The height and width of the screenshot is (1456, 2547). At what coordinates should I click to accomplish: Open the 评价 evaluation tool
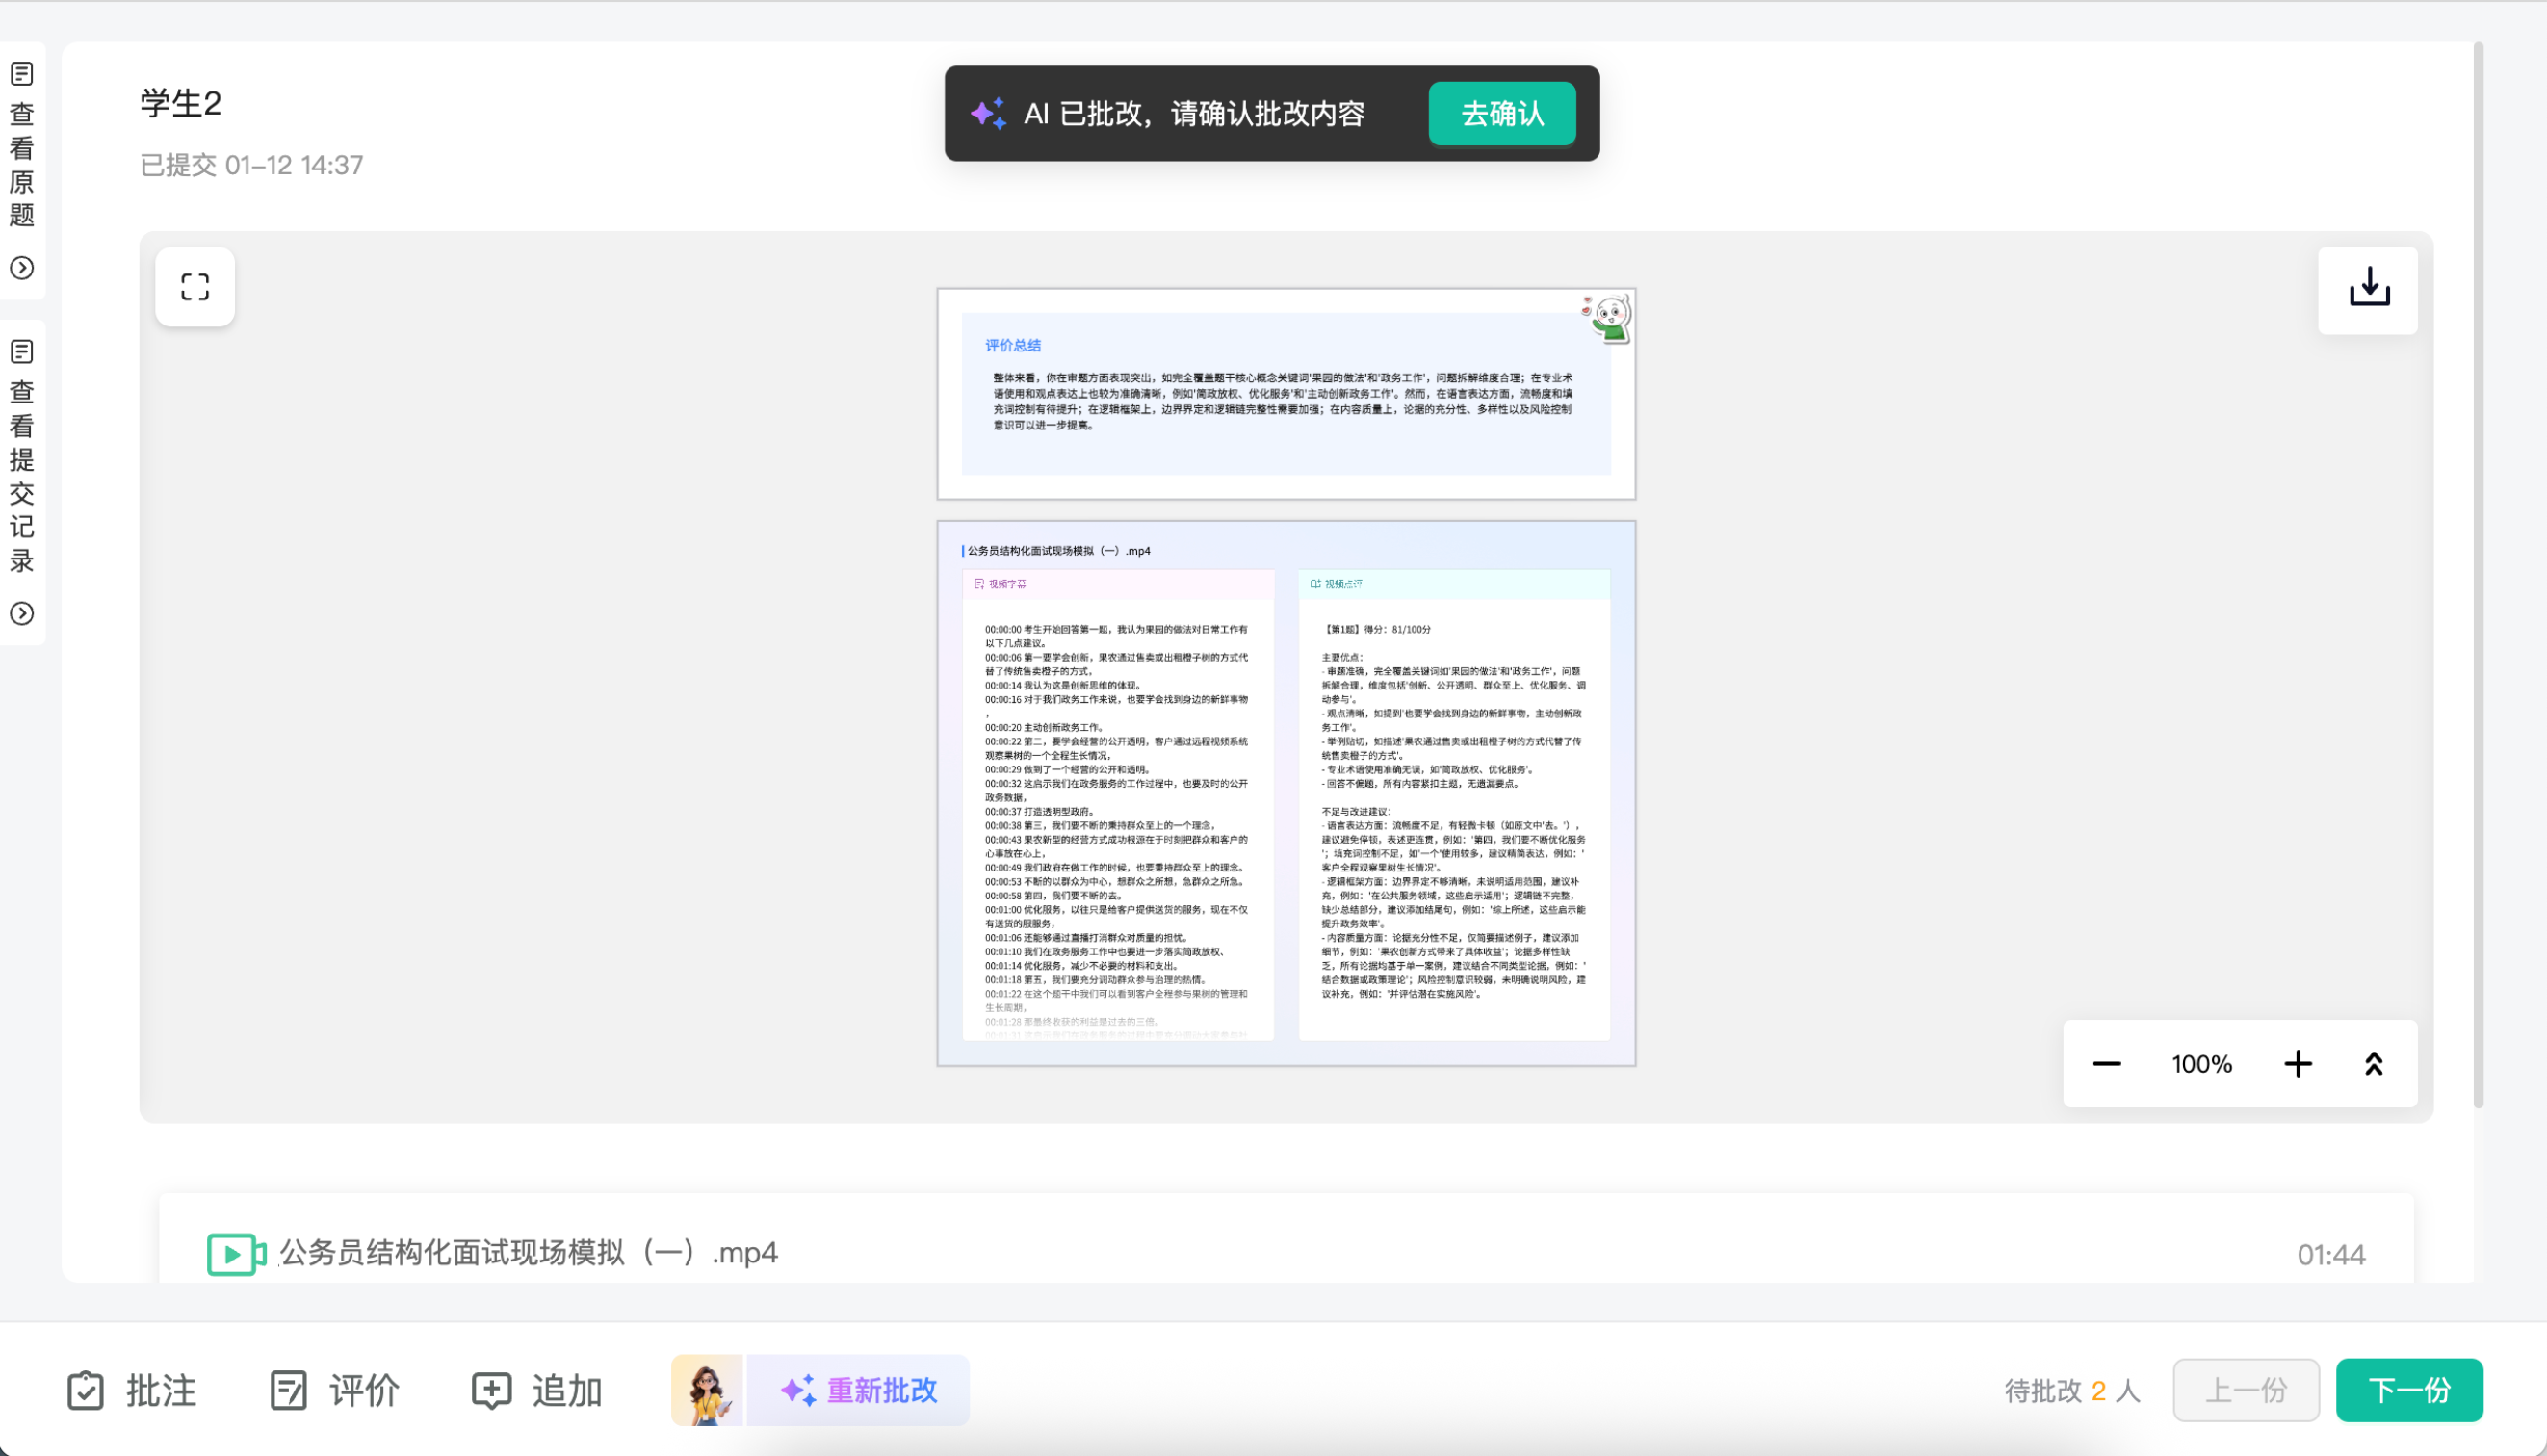335,1391
